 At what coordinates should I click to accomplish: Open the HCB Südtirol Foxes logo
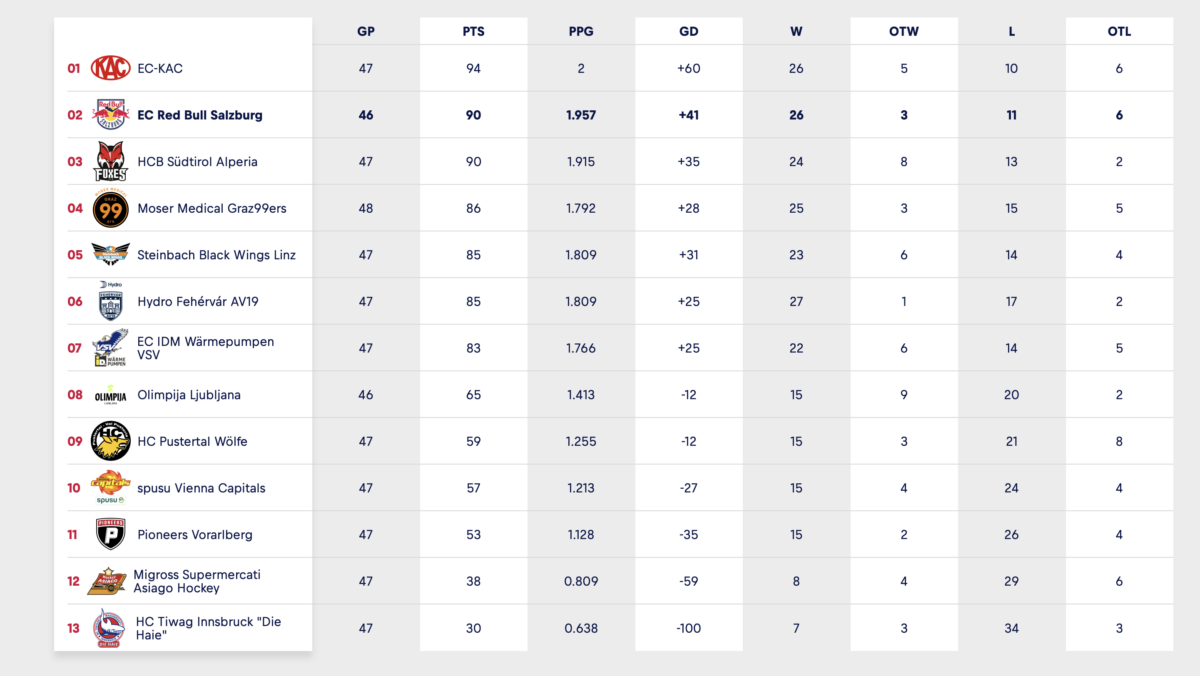click(110, 161)
